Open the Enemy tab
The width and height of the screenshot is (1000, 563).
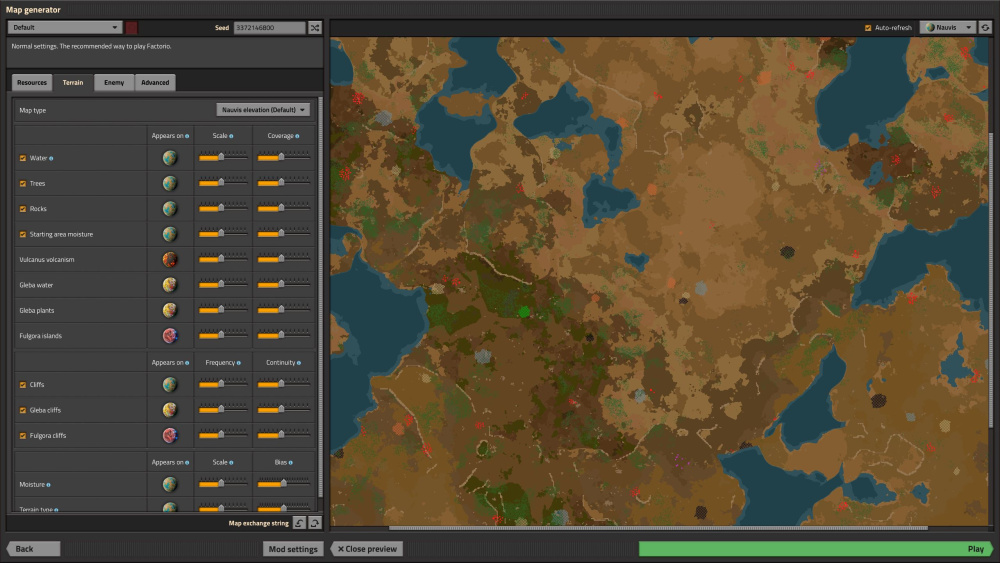tap(114, 83)
